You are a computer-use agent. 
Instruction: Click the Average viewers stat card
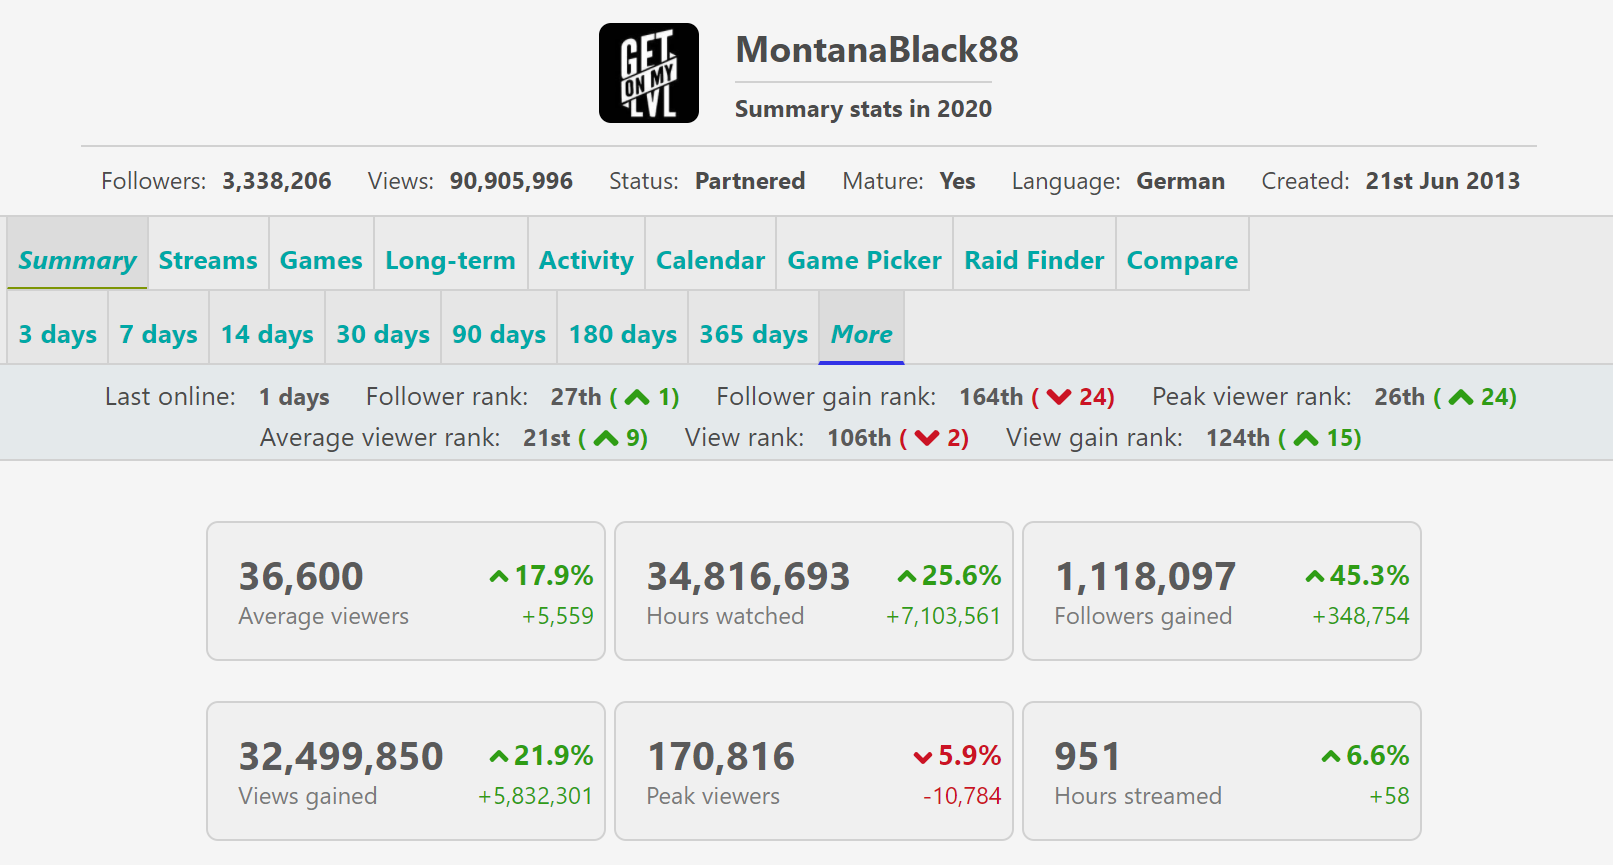[405, 591]
